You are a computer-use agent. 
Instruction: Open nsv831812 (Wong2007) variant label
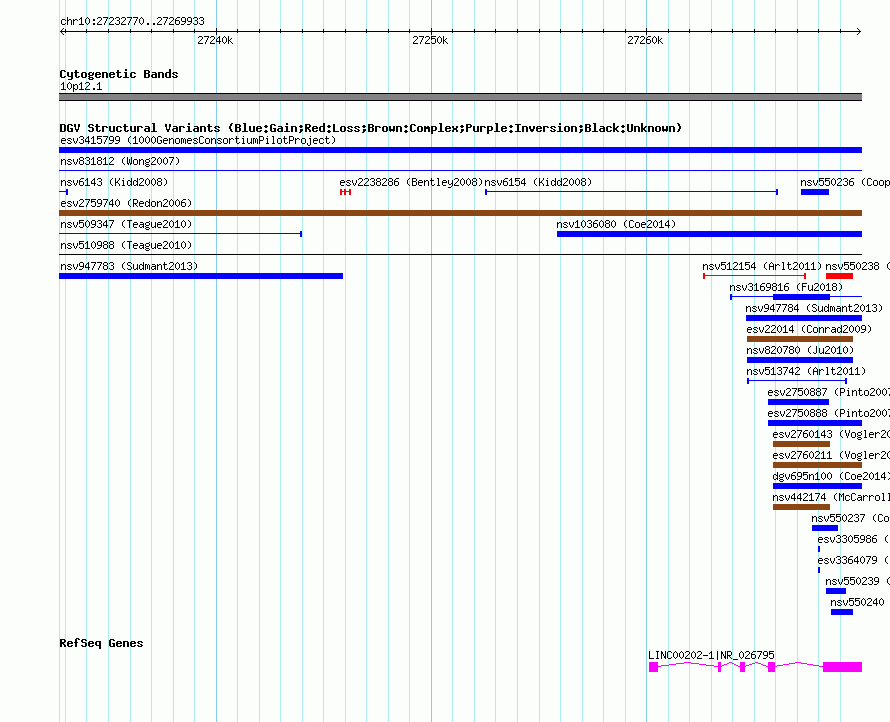pyautogui.click(x=120, y=161)
